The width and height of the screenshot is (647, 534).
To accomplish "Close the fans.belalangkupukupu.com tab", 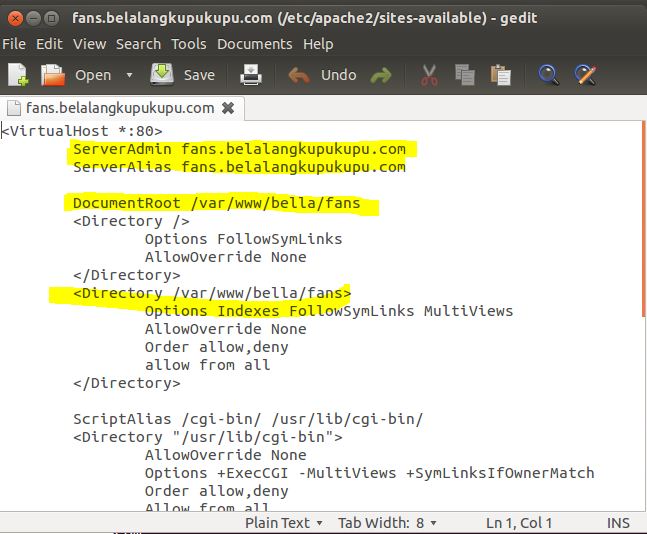I will pos(228,108).
